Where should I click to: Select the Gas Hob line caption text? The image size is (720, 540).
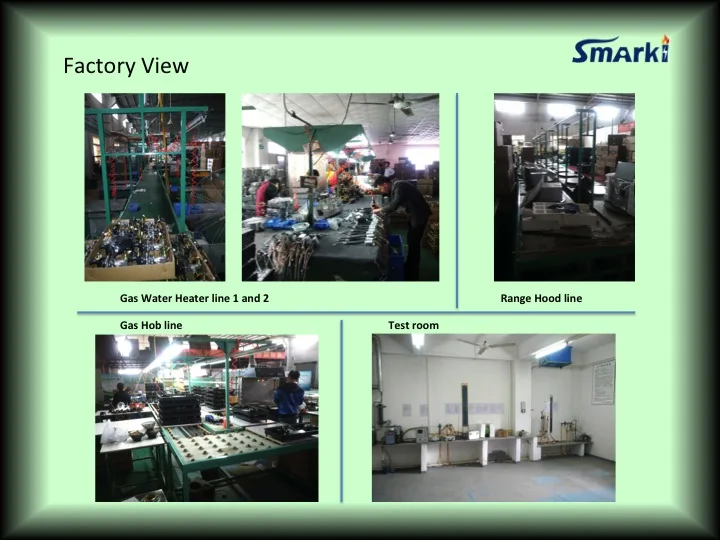pyautogui.click(x=151, y=325)
